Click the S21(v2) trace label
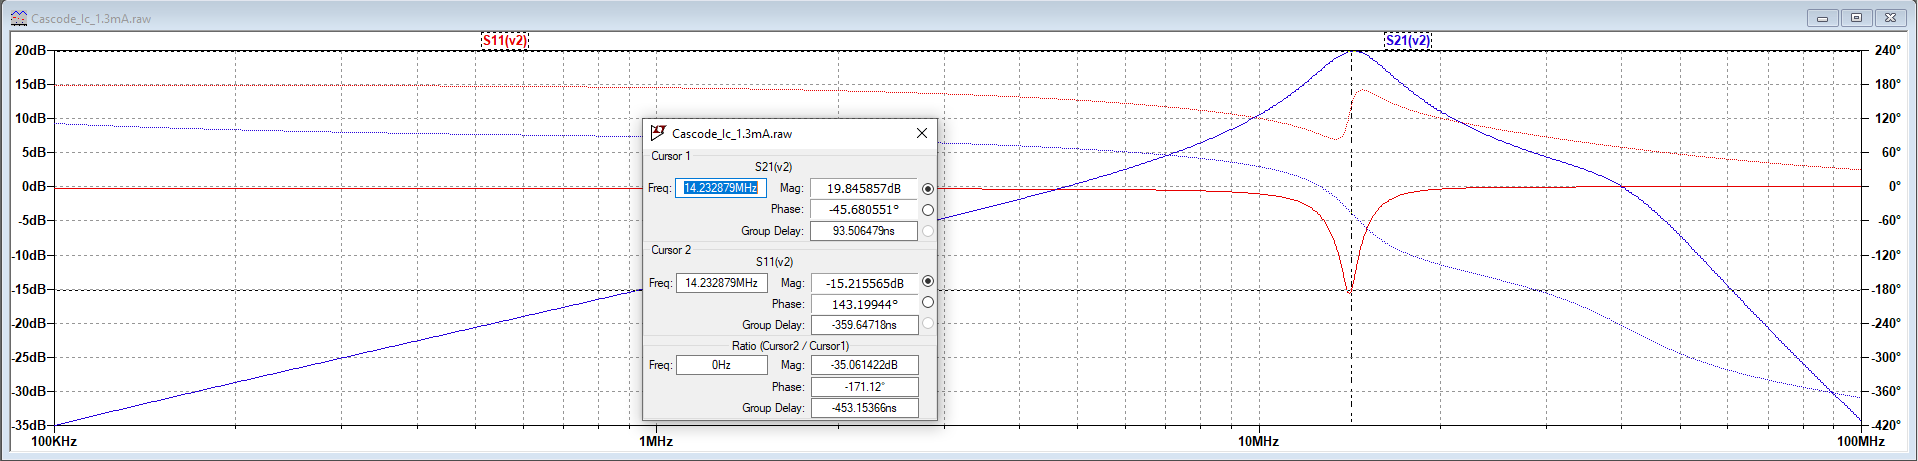Image resolution: width=1918 pixels, height=461 pixels. [x=1407, y=40]
